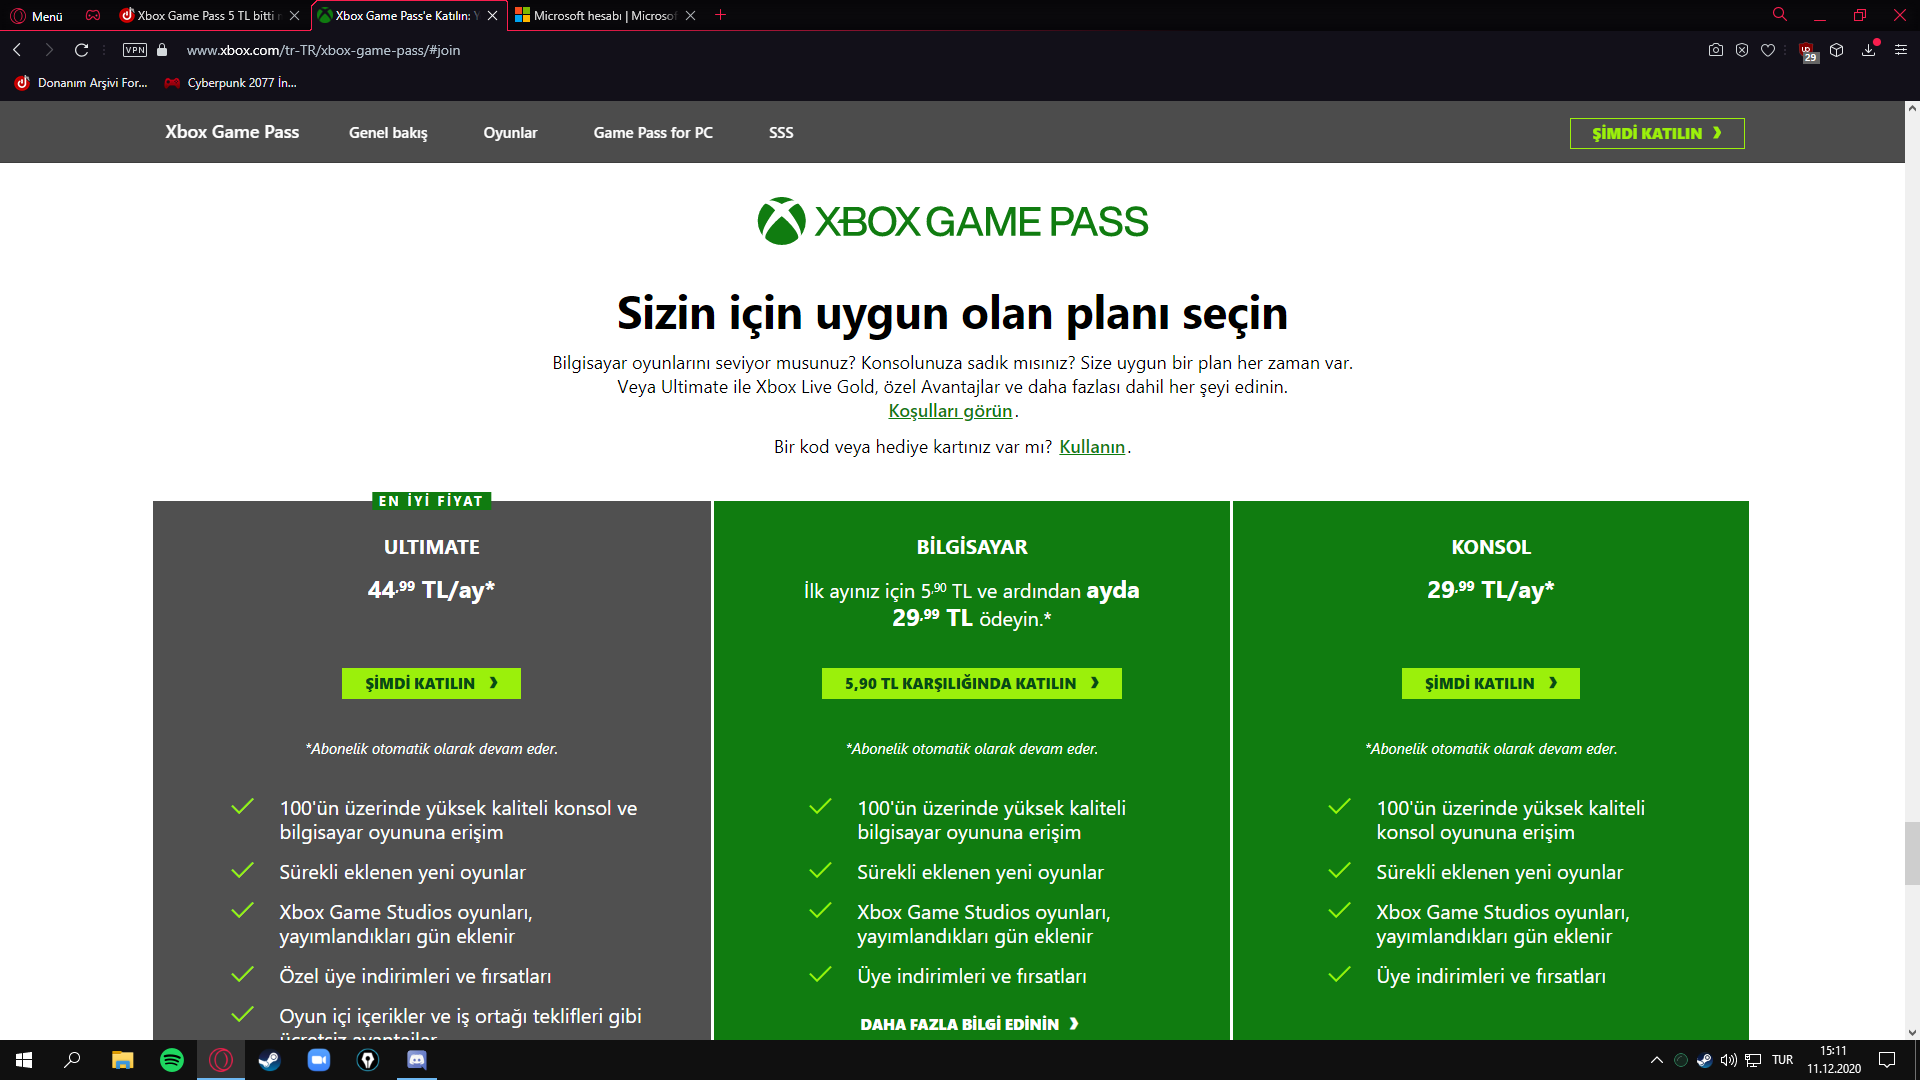Open Windows taskbar search
This screenshot has width=1920, height=1080.
click(72, 1060)
